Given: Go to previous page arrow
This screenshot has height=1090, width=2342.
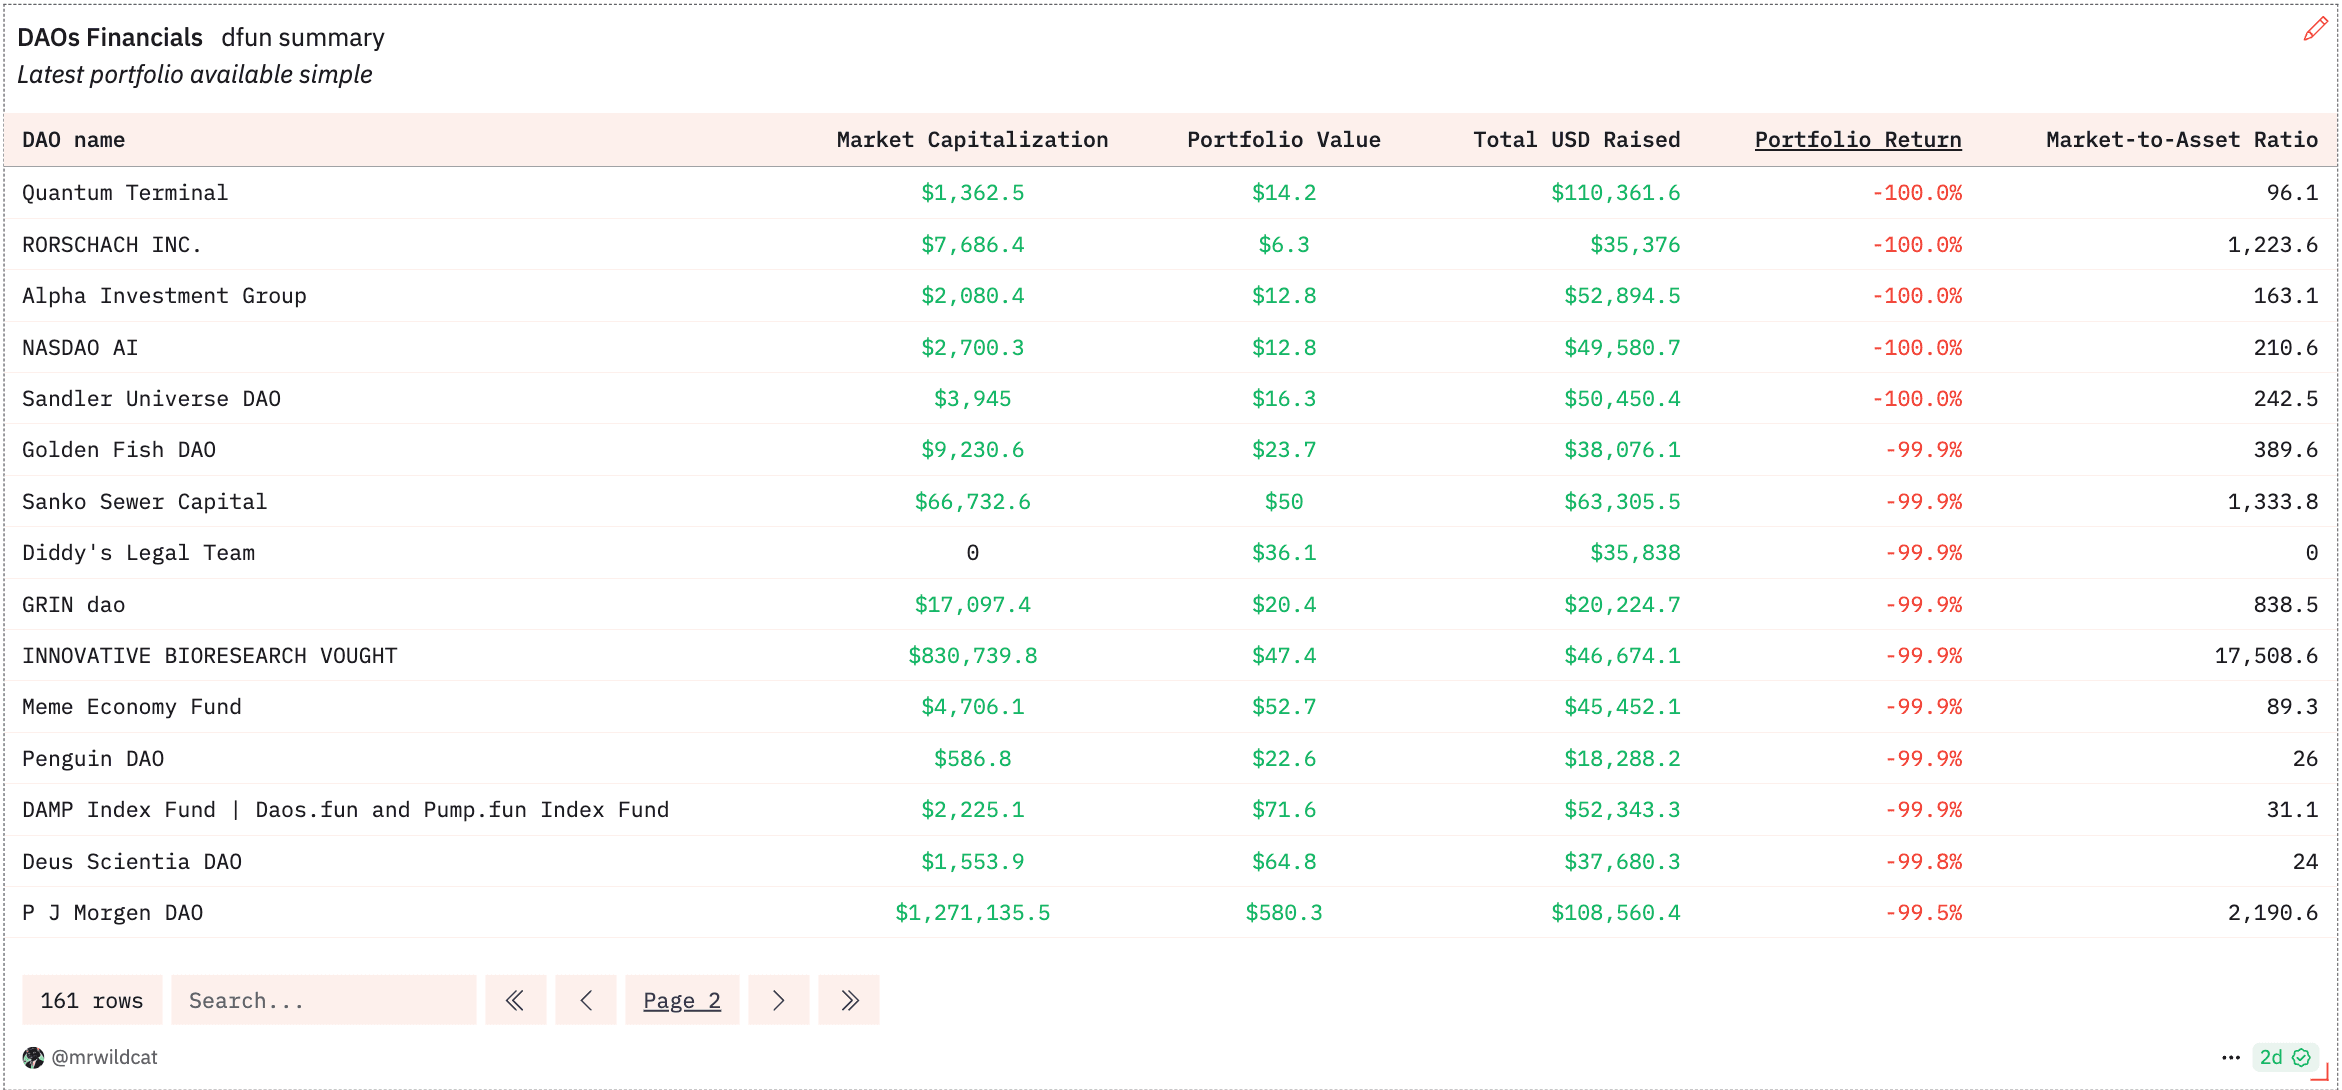Looking at the screenshot, I should (586, 1000).
